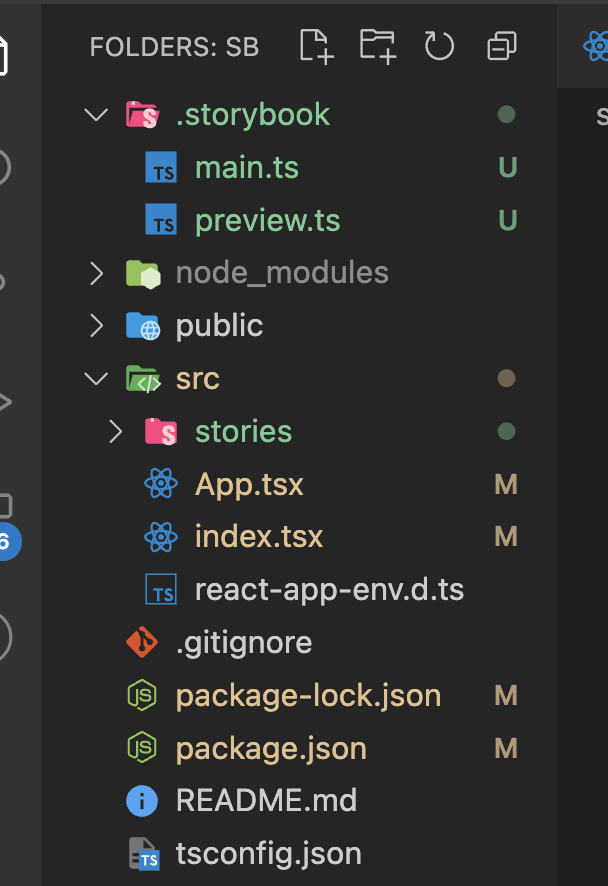Open preview.ts file
608x886 pixels.
coord(268,221)
